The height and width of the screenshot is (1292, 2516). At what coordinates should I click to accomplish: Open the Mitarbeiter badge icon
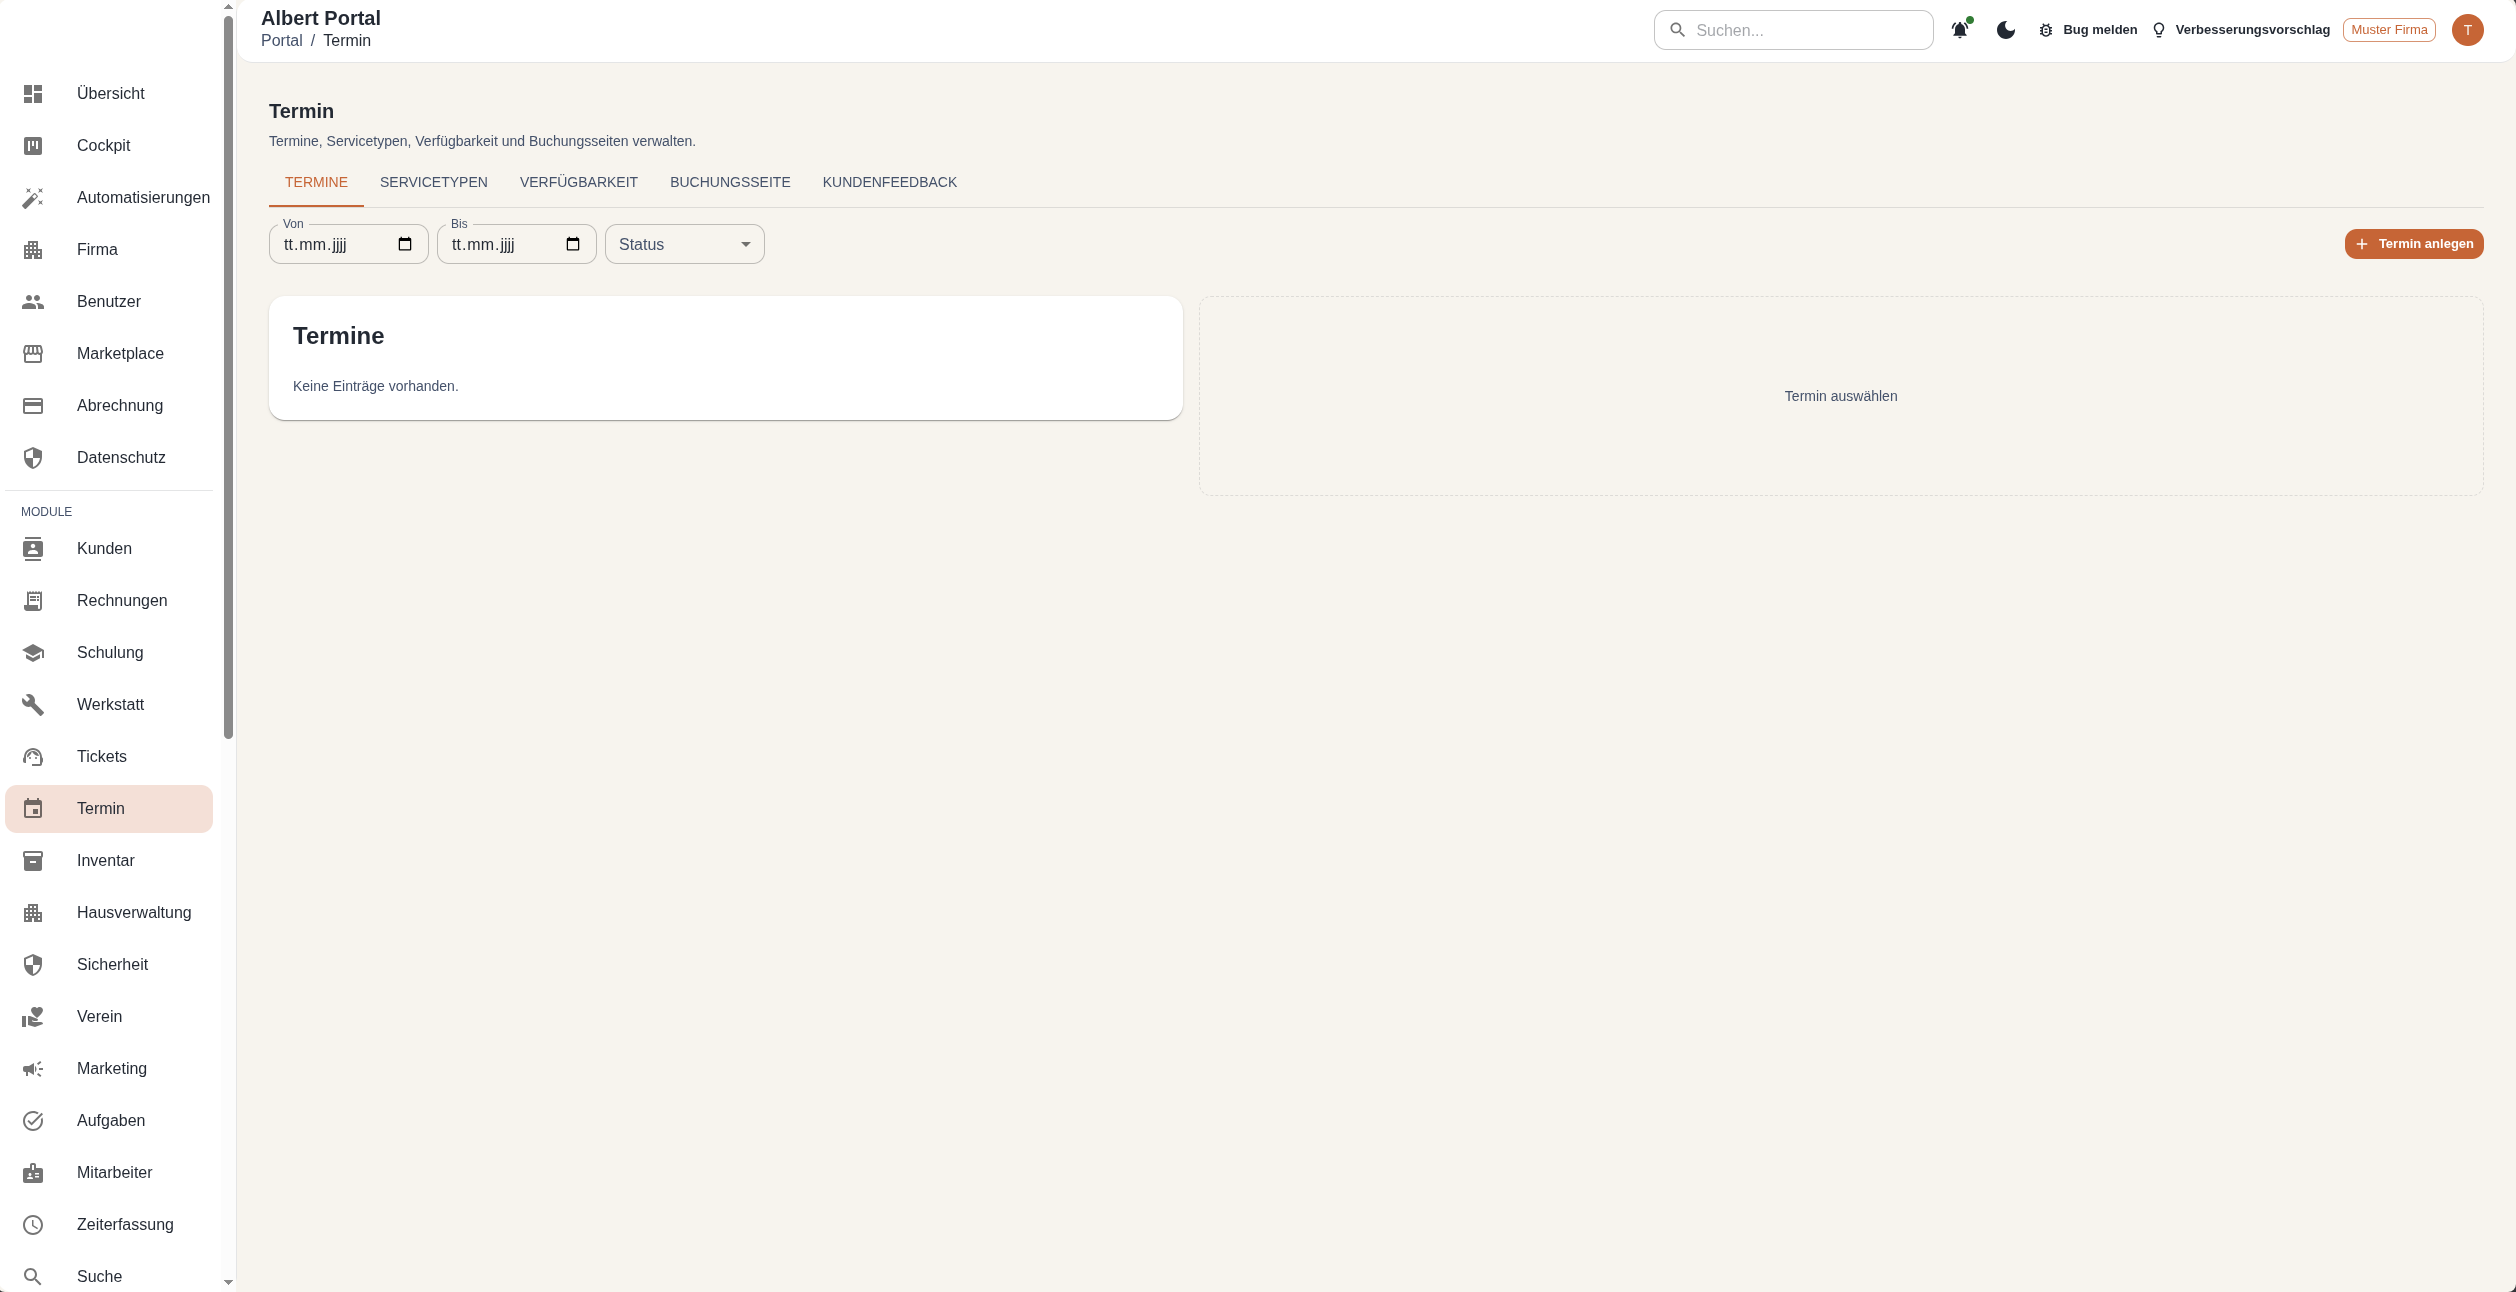[x=33, y=1173]
